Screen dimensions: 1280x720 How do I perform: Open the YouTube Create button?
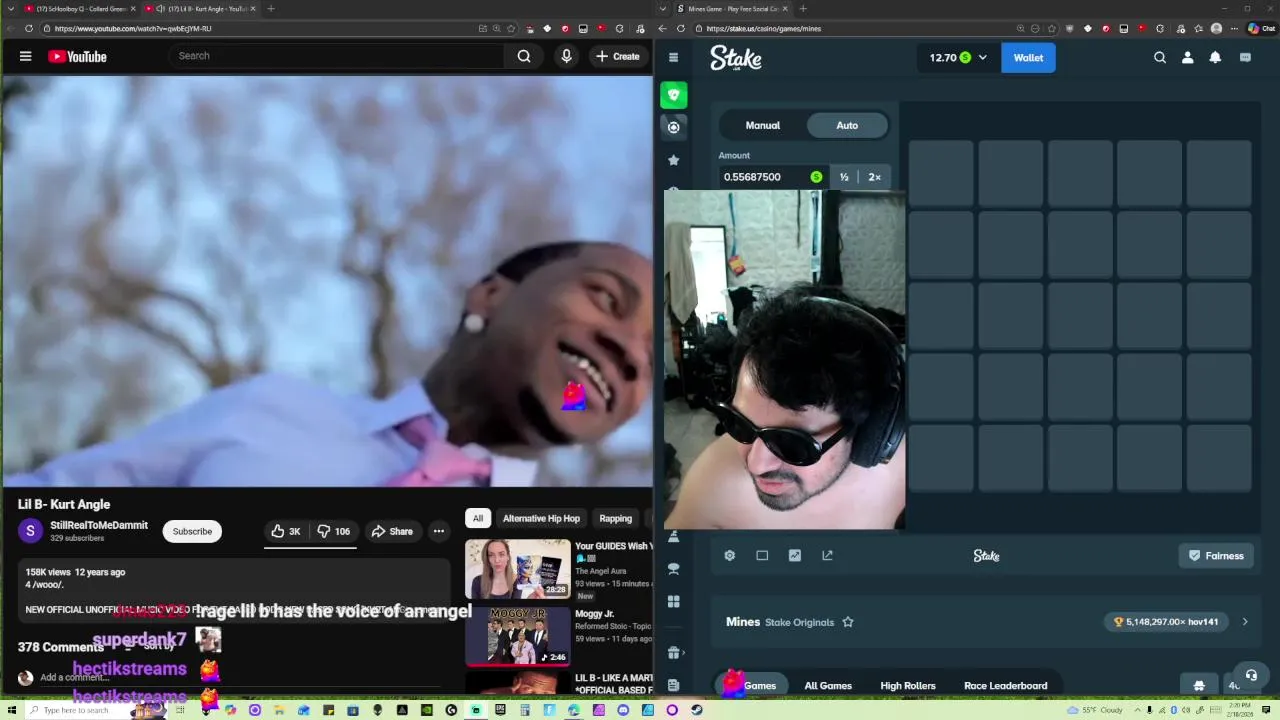pos(617,56)
